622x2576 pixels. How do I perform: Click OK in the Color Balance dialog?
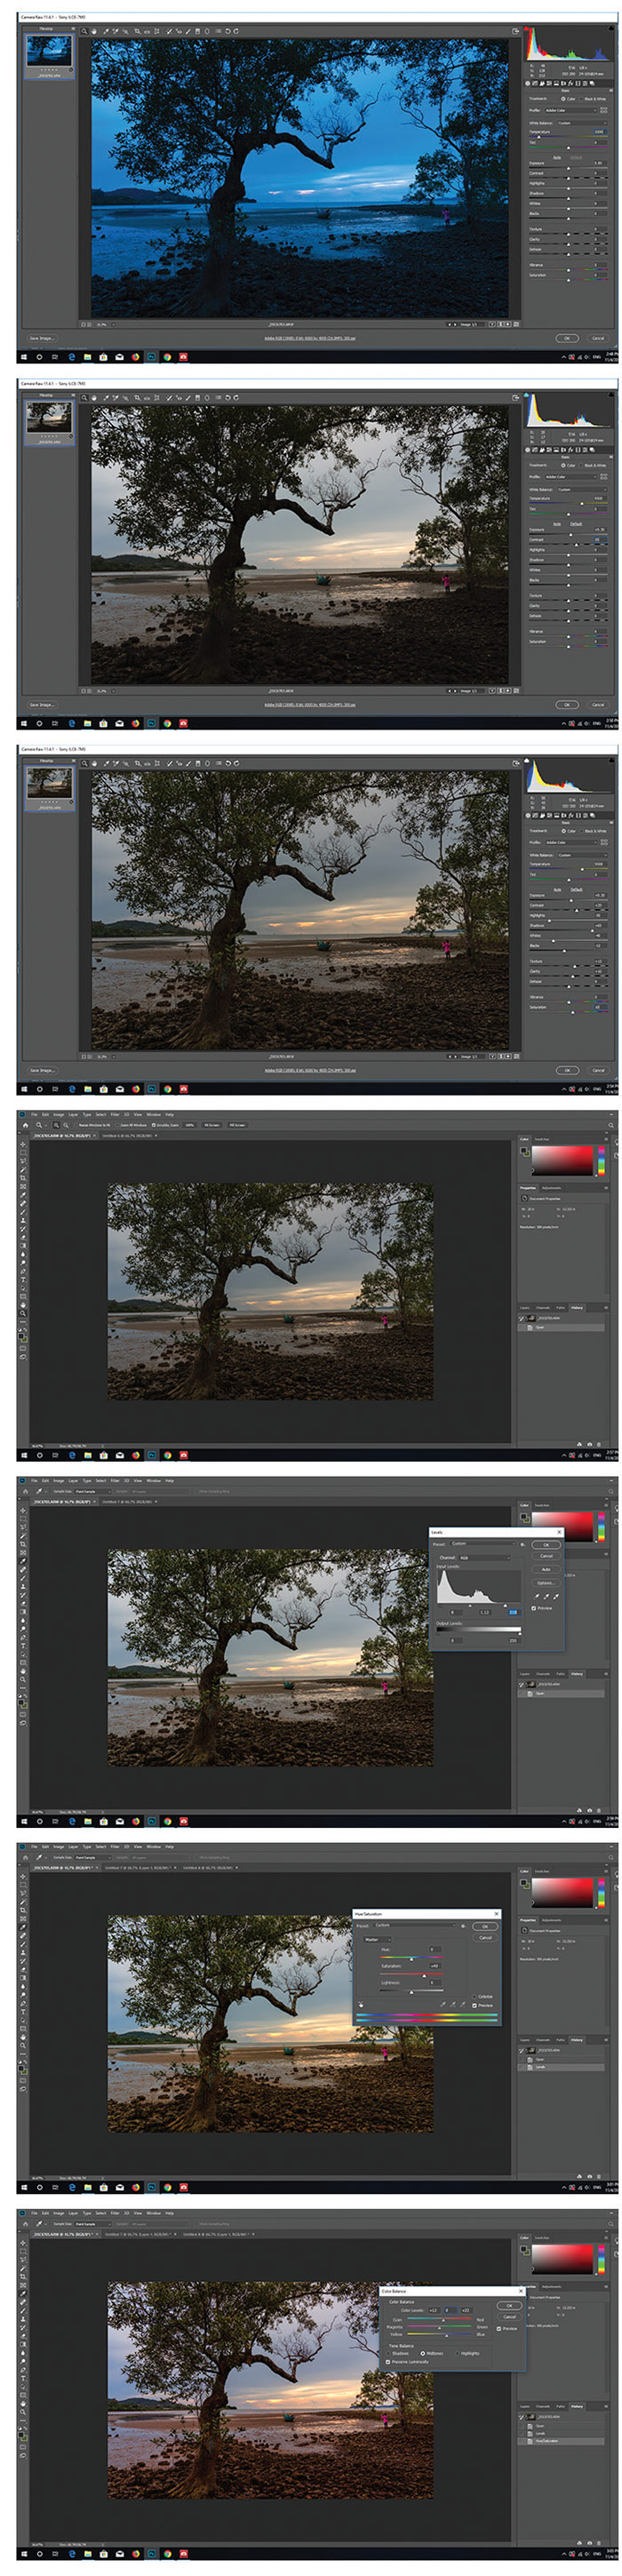click(x=509, y=2306)
